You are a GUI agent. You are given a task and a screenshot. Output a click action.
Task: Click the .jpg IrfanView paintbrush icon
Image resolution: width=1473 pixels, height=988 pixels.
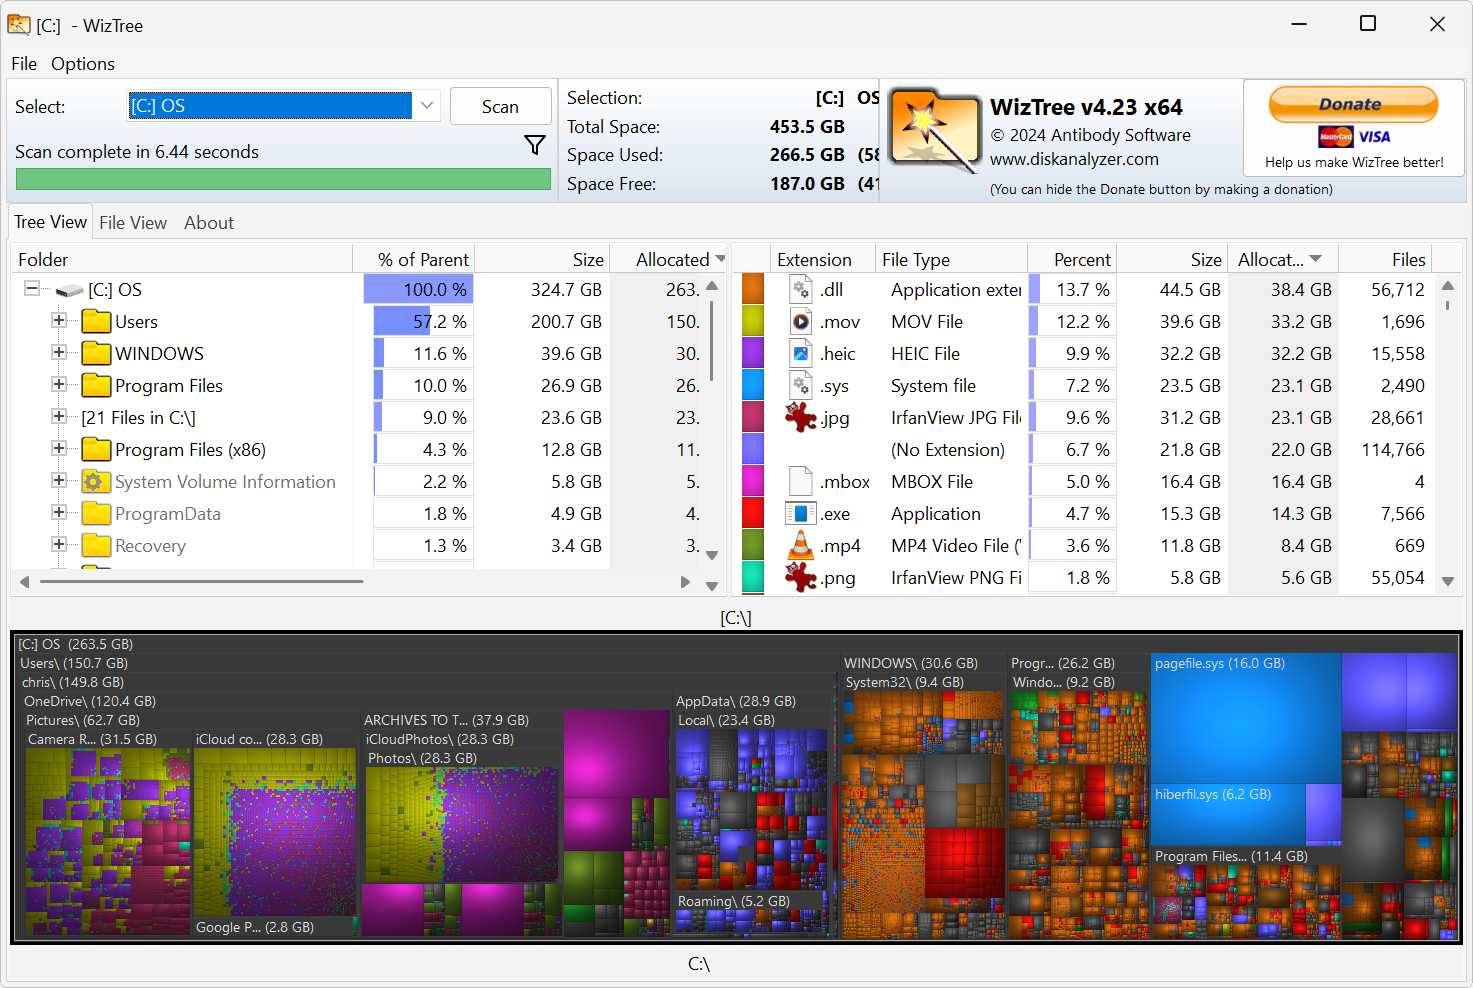[800, 417]
